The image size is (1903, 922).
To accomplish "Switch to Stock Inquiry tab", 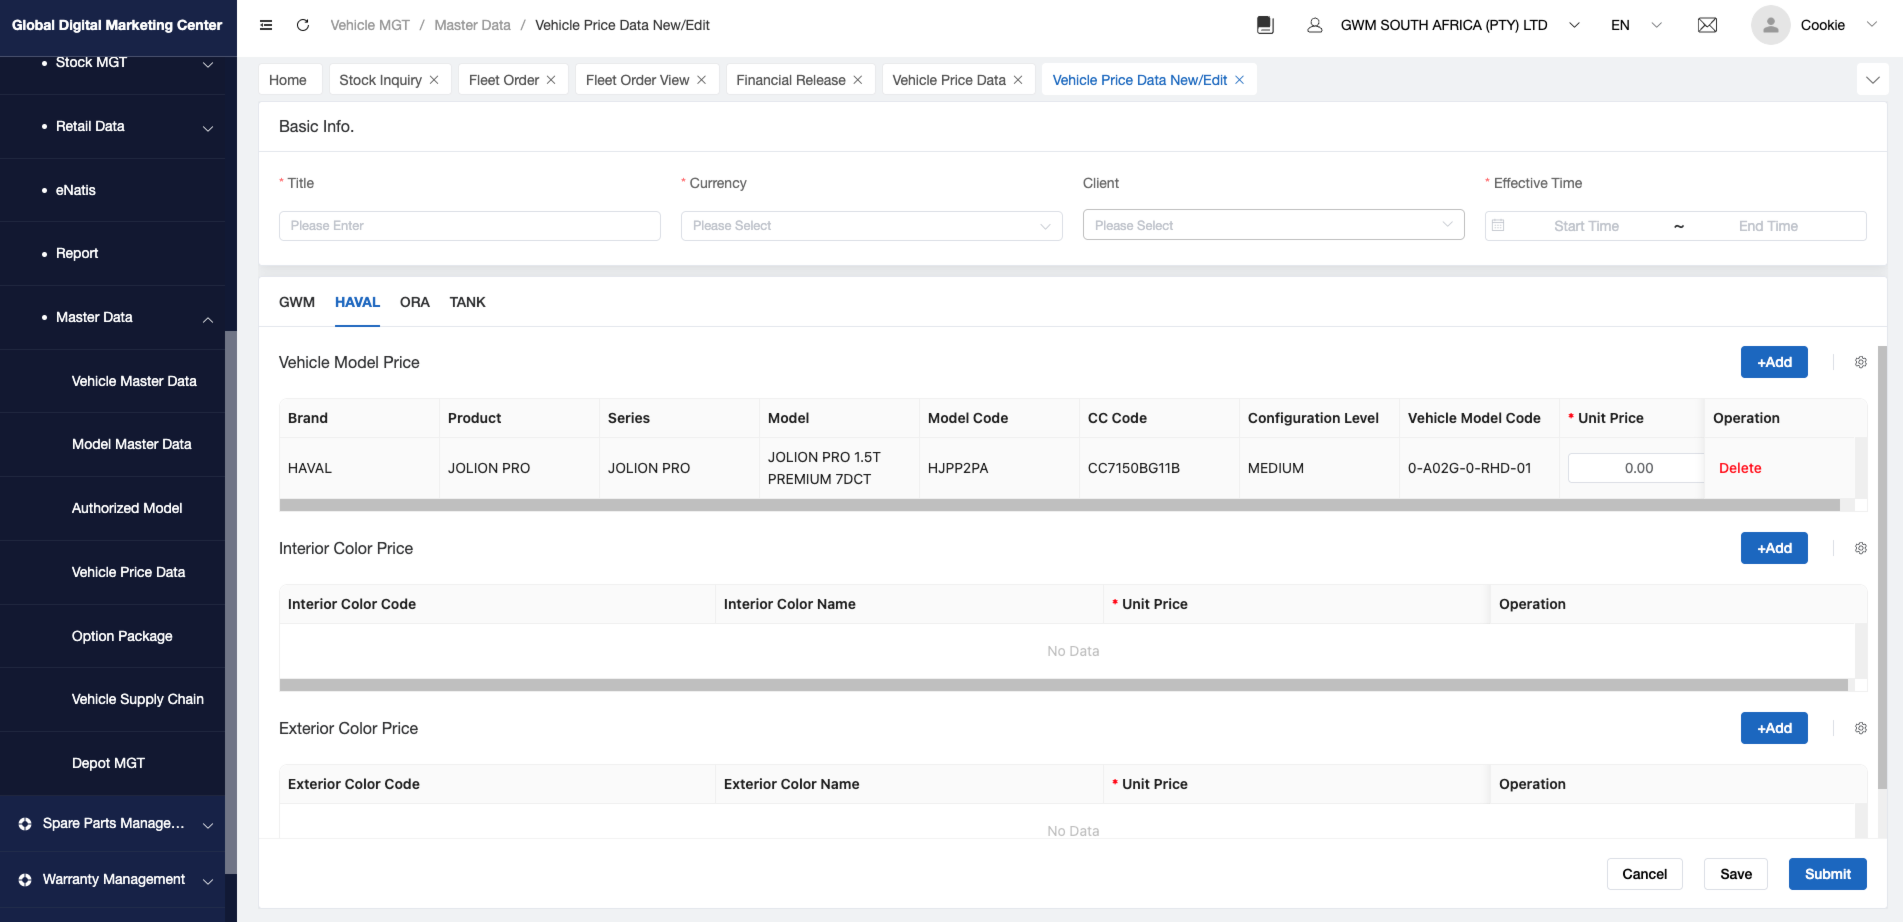I will pos(380,80).
